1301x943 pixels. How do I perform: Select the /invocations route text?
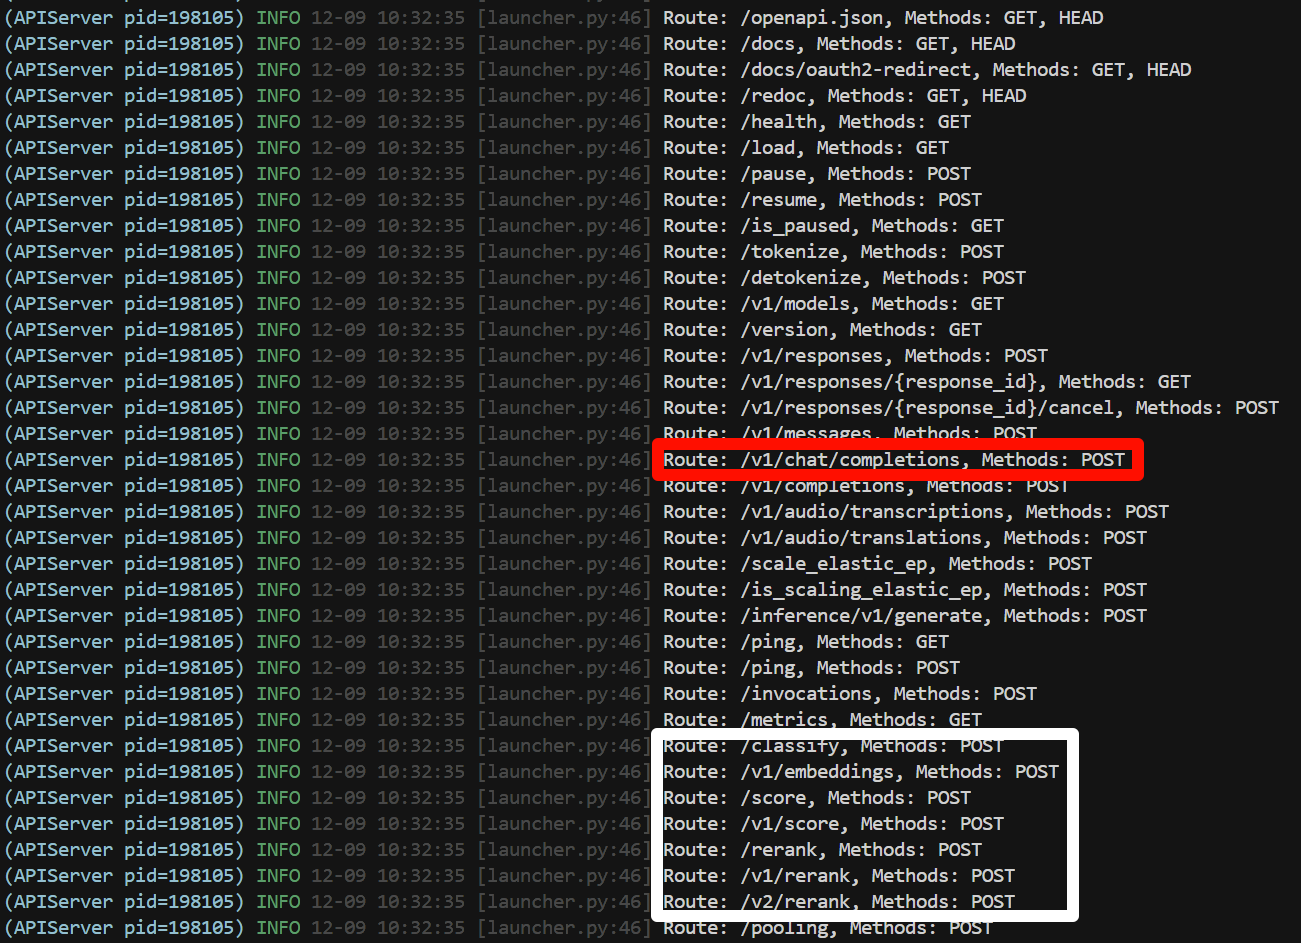tap(850, 694)
